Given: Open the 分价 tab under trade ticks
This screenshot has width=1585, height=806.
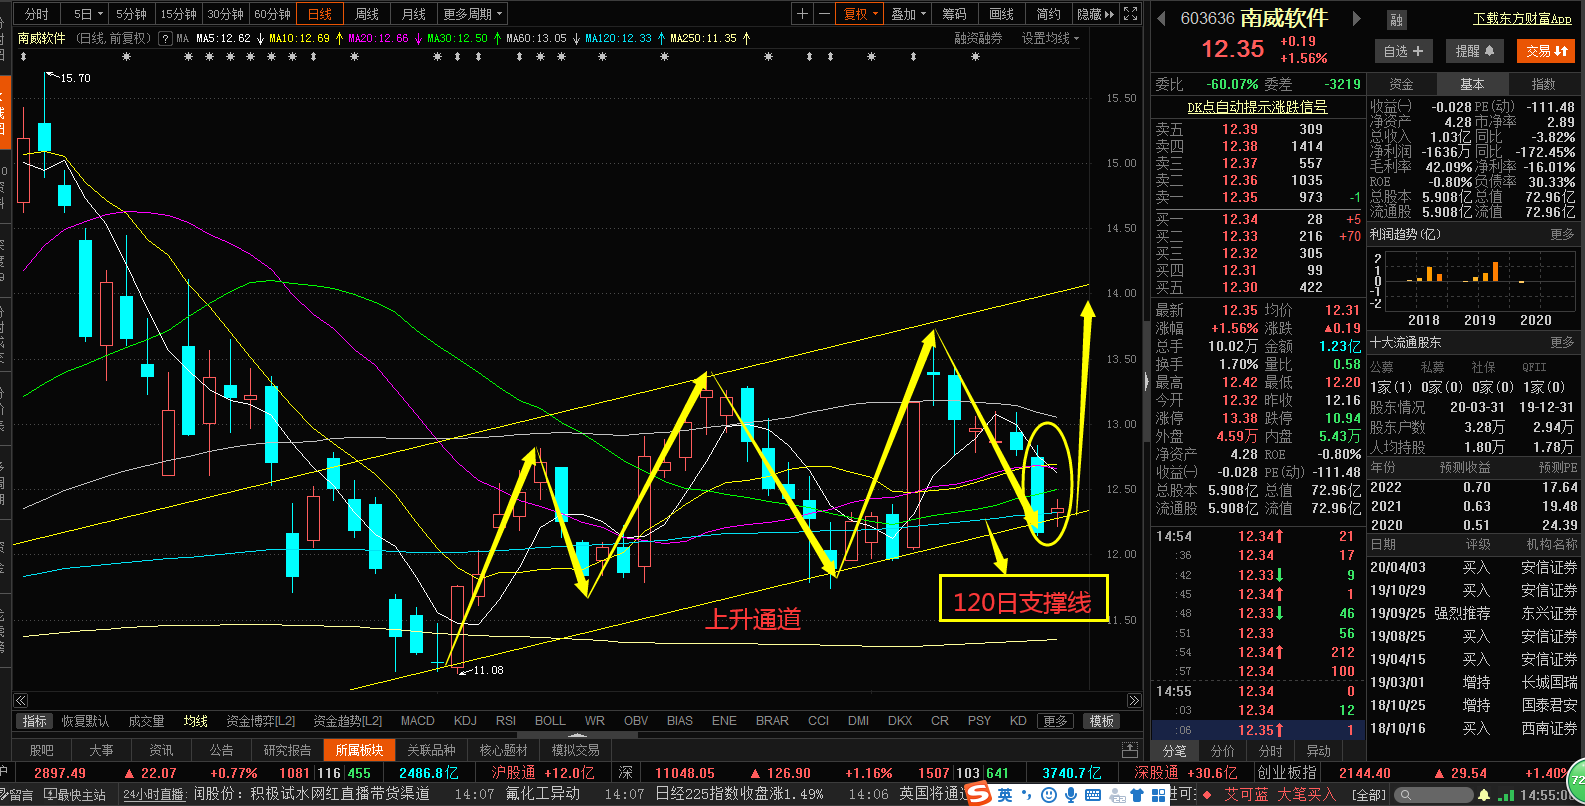Looking at the screenshot, I should click(1223, 751).
